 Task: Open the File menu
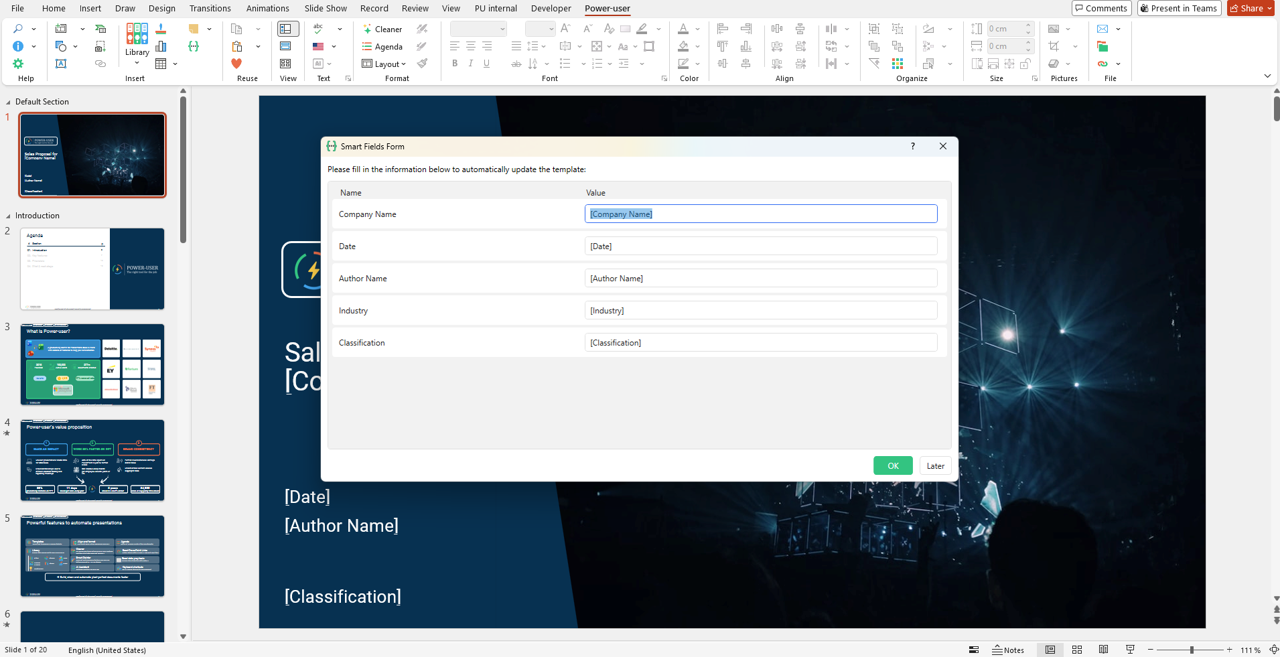pyautogui.click(x=18, y=8)
